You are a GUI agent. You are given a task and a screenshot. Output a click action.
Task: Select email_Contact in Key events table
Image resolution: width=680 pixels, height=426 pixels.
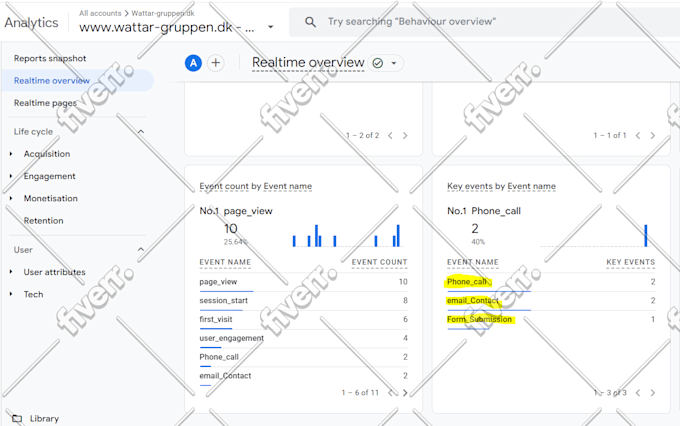[551, 301]
